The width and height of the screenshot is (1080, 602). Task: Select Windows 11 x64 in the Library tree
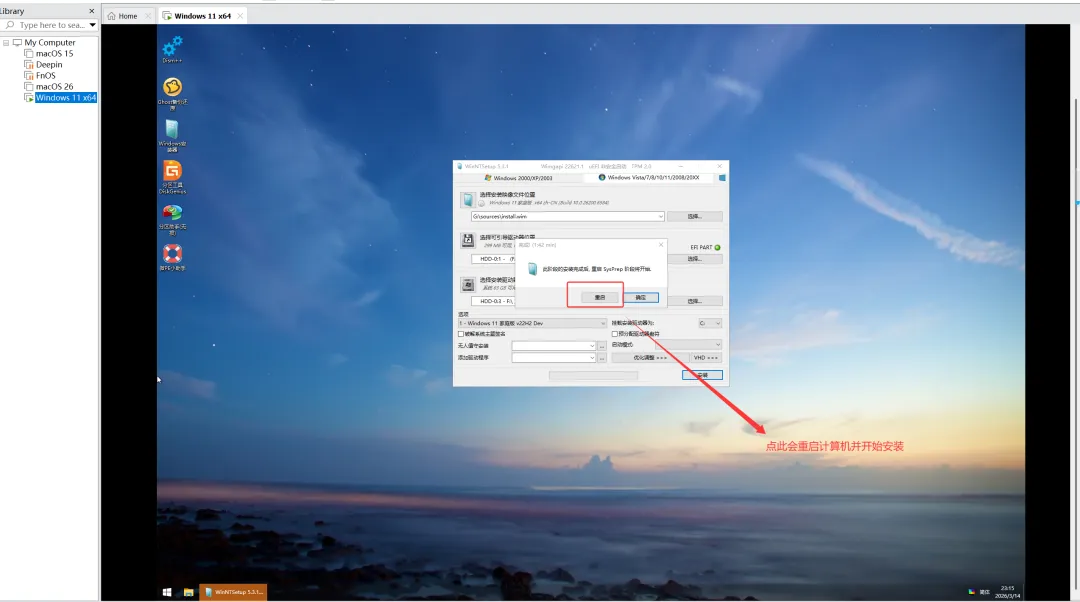click(x=65, y=98)
